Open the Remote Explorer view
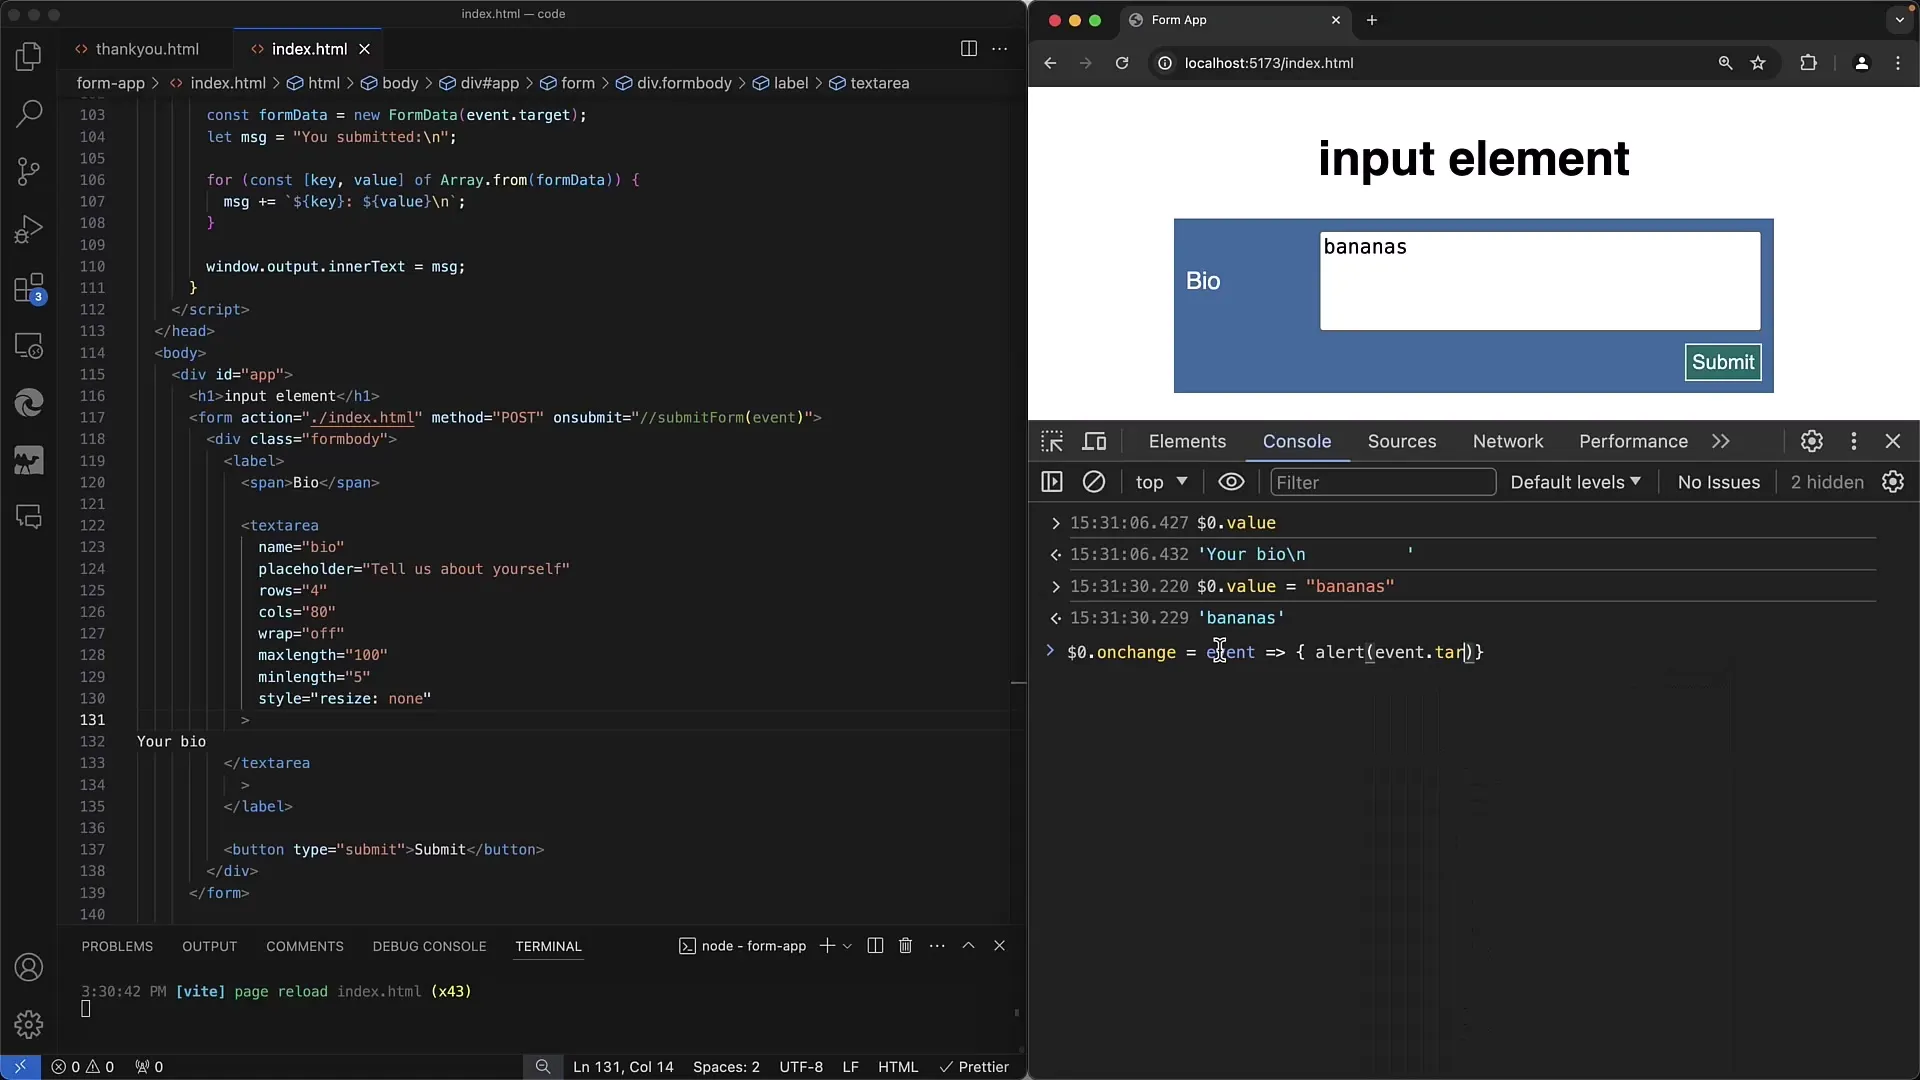Viewport: 1920px width, 1080px height. click(29, 346)
